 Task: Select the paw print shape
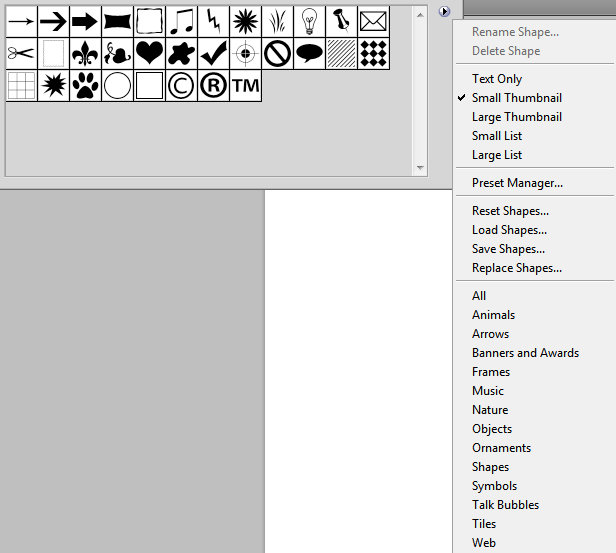click(x=85, y=86)
